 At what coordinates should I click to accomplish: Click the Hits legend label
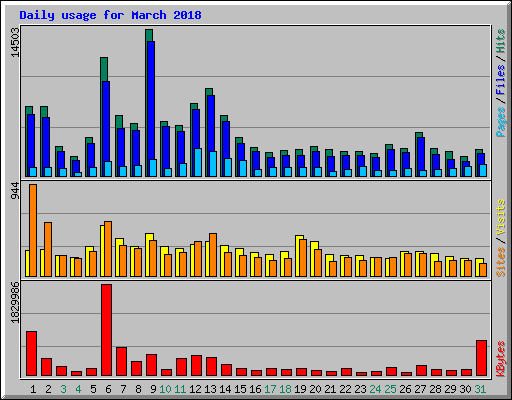click(500, 41)
